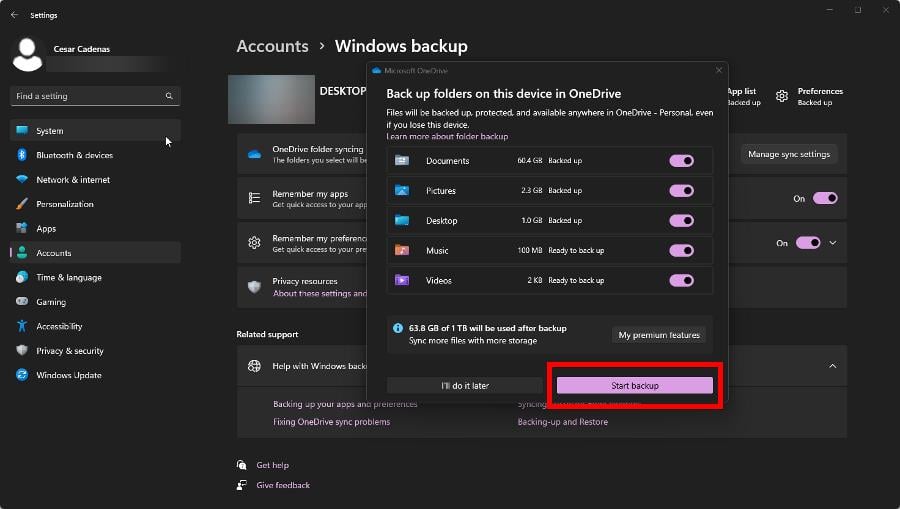900x509 pixels.
Task: Click the Documents folder icon in OneDrive dialog
Action: 402,161
